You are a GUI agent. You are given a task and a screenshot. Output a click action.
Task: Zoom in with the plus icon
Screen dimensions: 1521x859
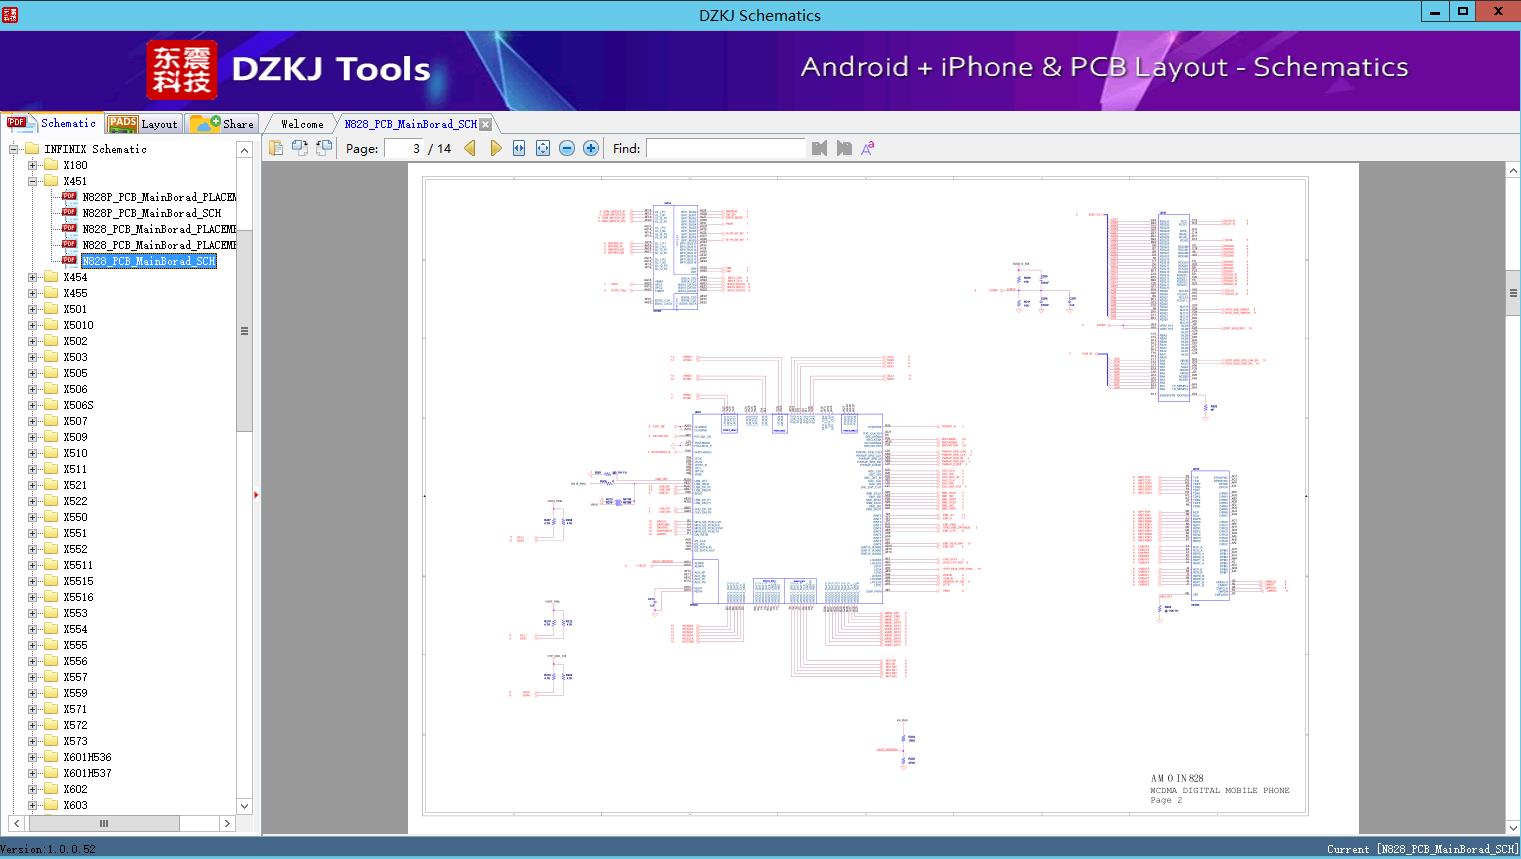pos(591,148)
